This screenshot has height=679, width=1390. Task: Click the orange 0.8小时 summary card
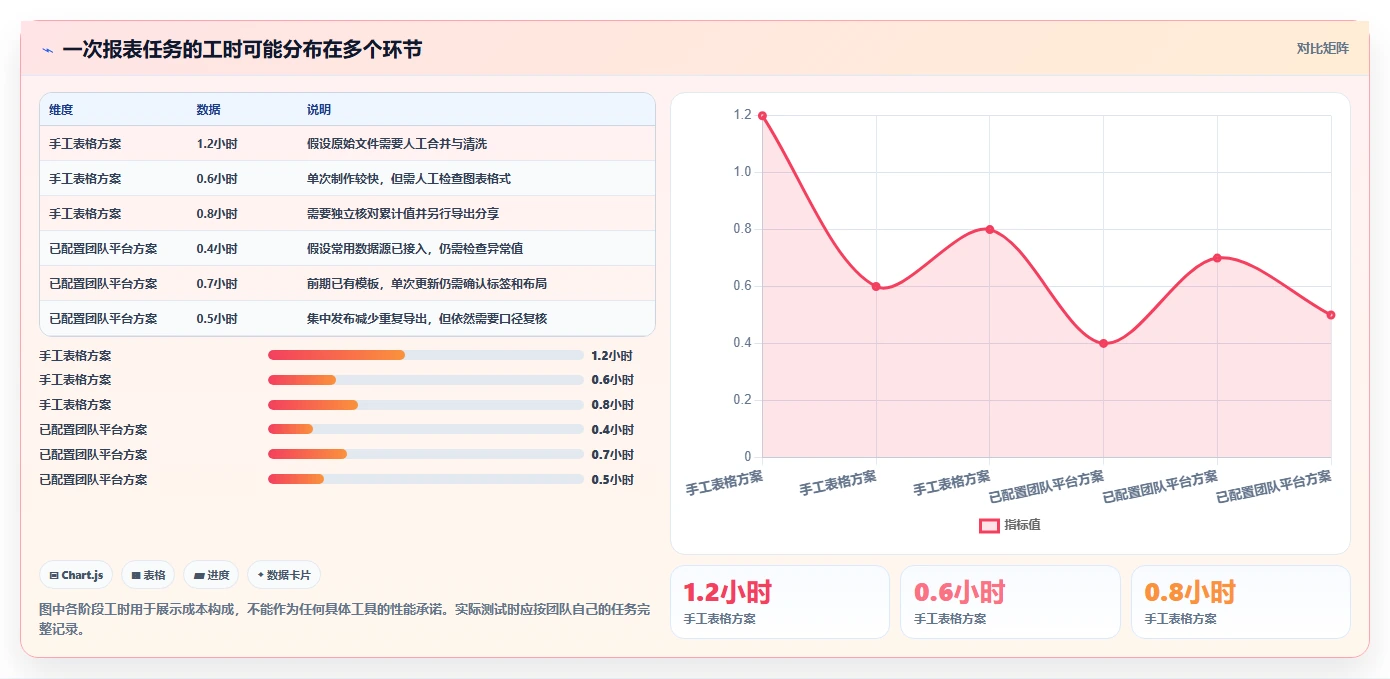pos(1241,602)
